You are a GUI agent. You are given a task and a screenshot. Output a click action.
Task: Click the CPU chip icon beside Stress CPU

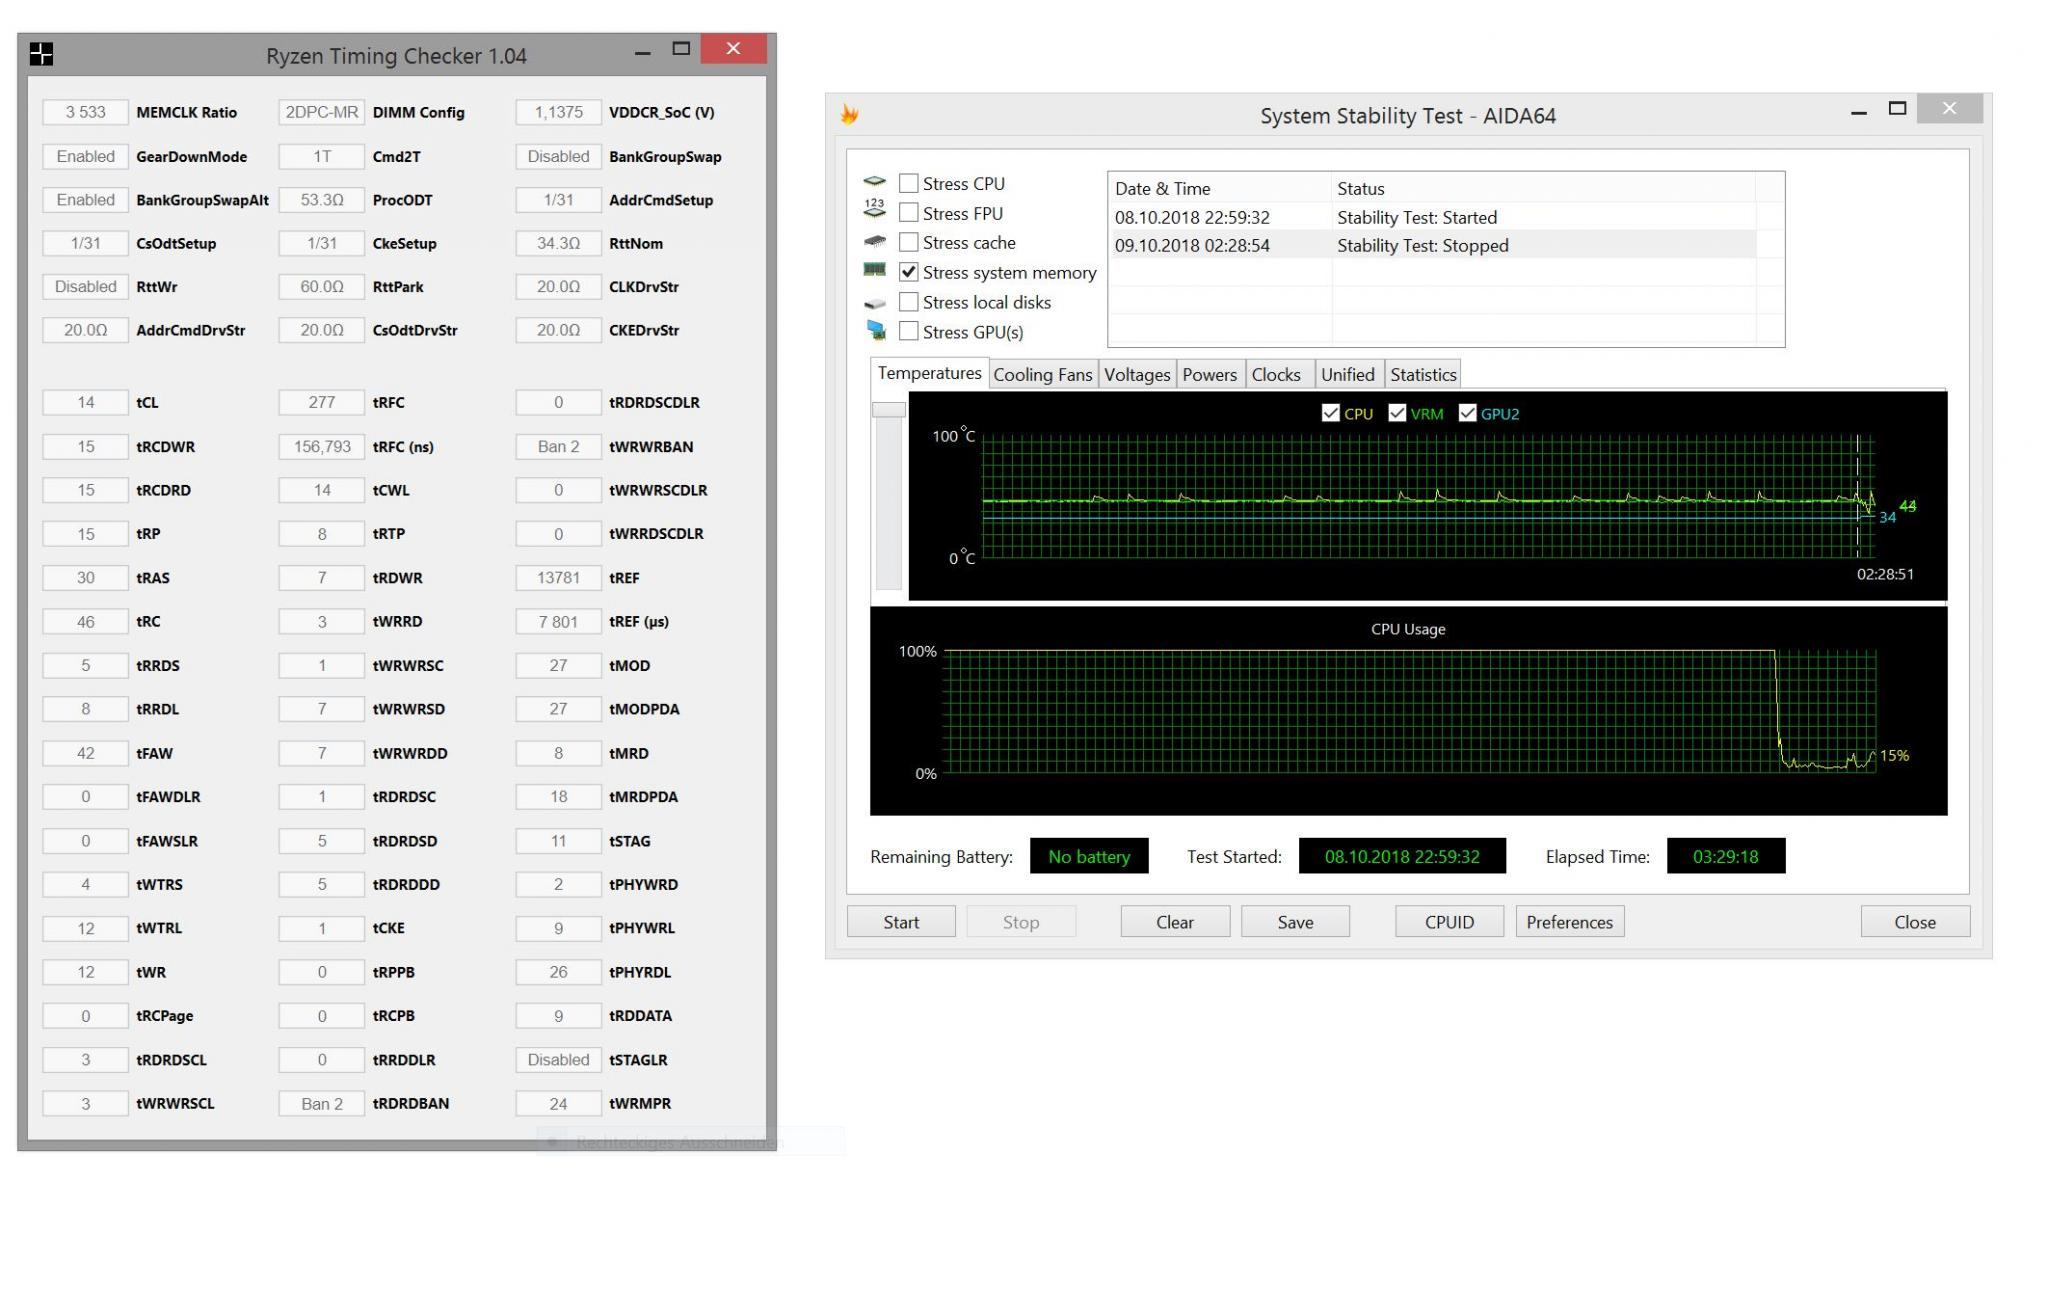pyautogui.click(x=875, y=182)
